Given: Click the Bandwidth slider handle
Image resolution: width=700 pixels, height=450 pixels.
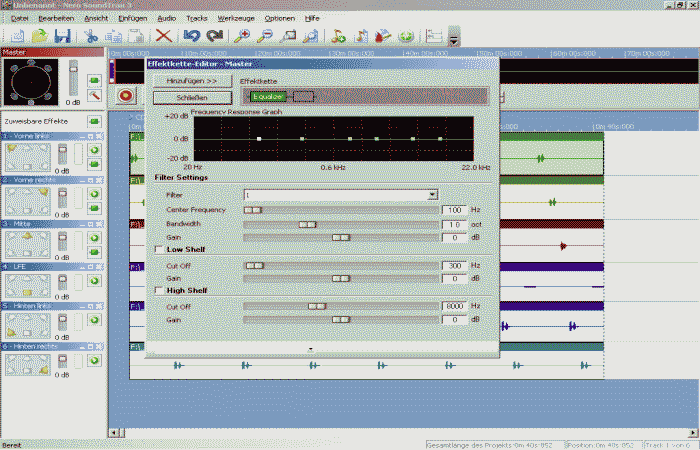Looking at the screenshot, I should coord(307,224).
